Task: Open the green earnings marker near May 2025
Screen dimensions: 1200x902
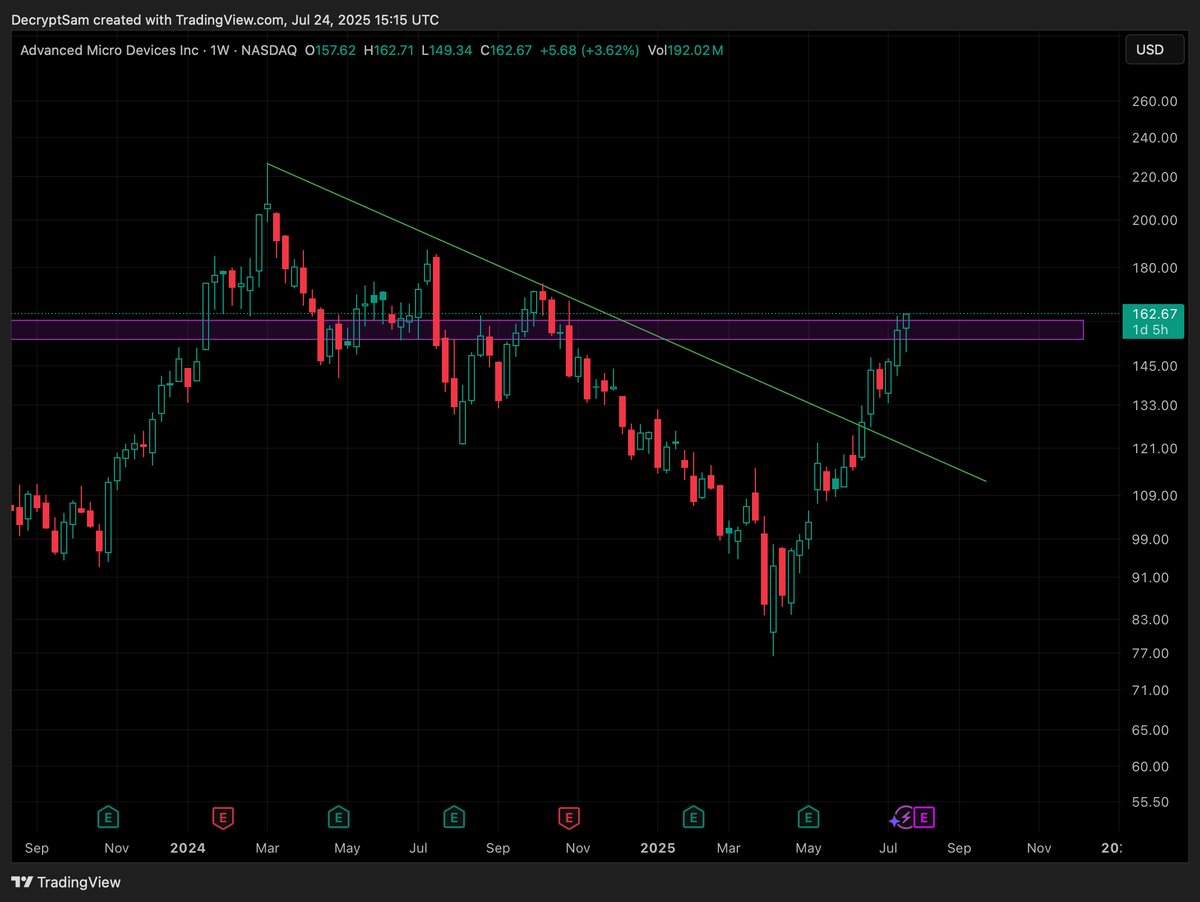Action: (x=808, y=818)
